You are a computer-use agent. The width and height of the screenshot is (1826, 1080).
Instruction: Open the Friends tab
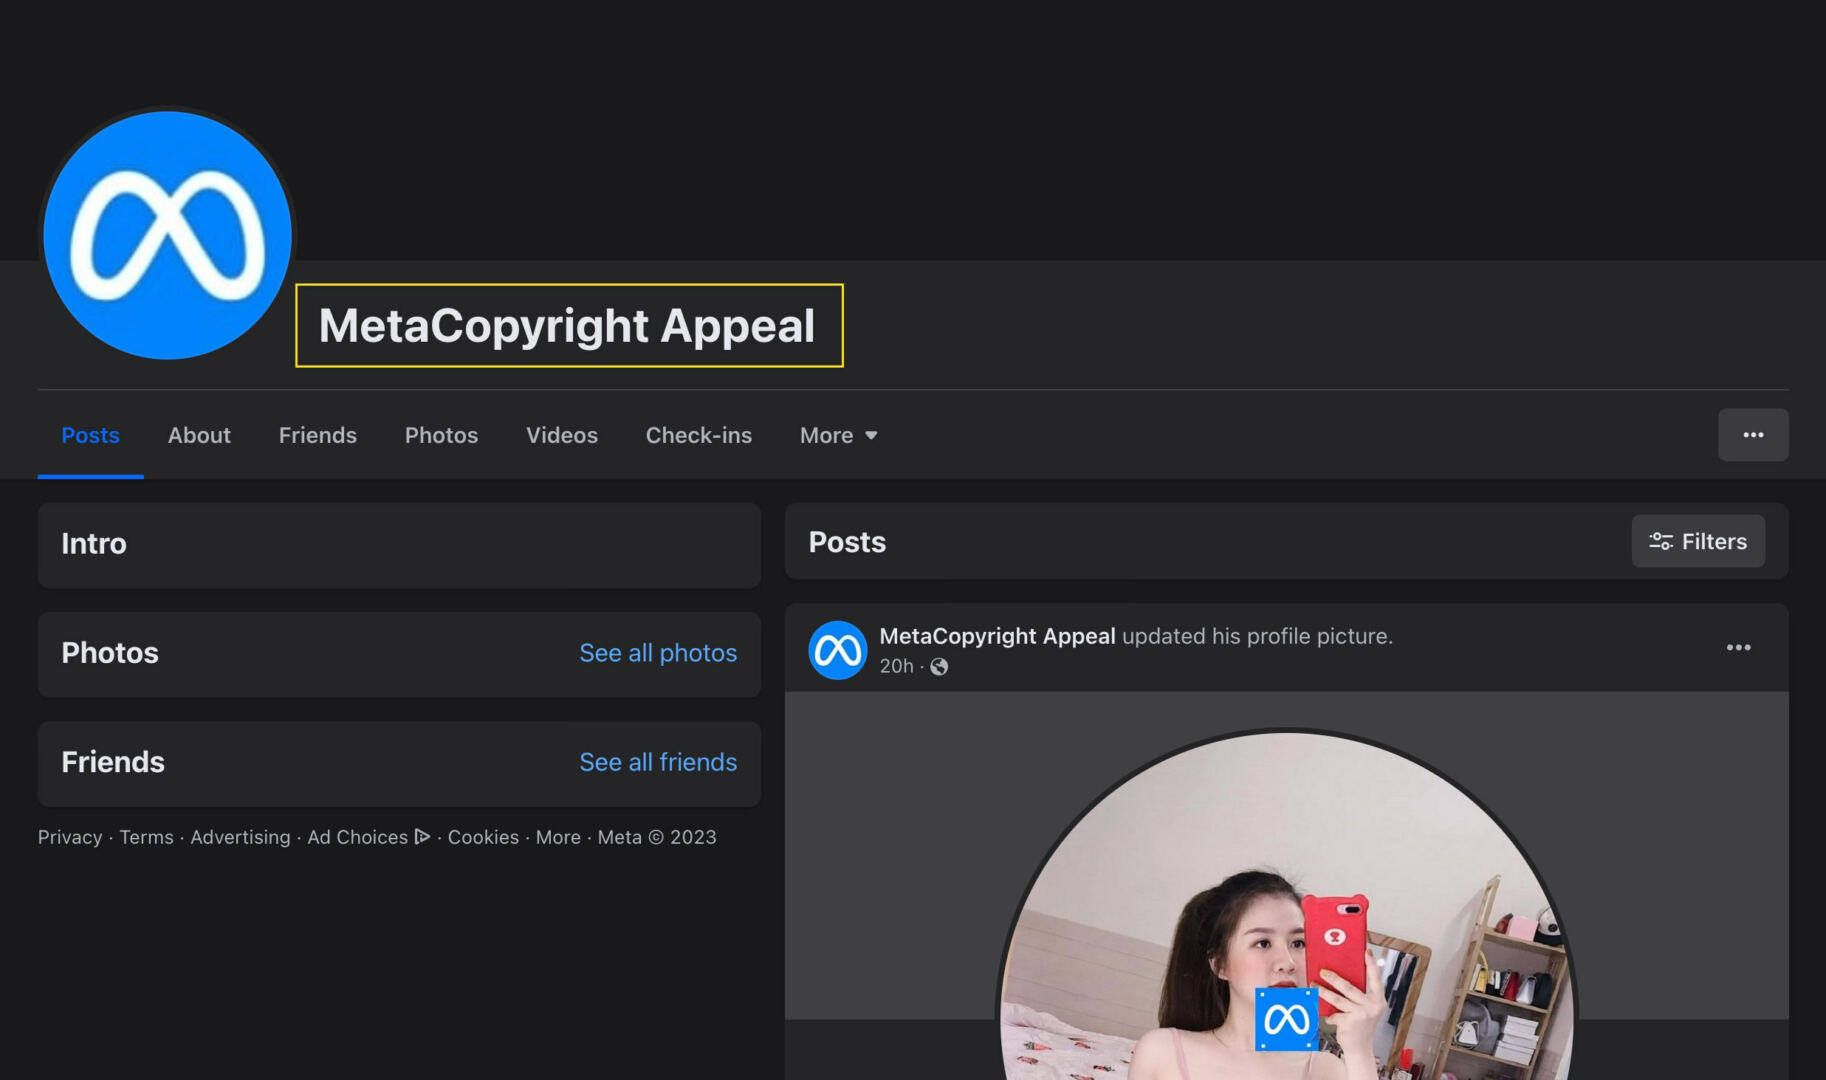317,435
